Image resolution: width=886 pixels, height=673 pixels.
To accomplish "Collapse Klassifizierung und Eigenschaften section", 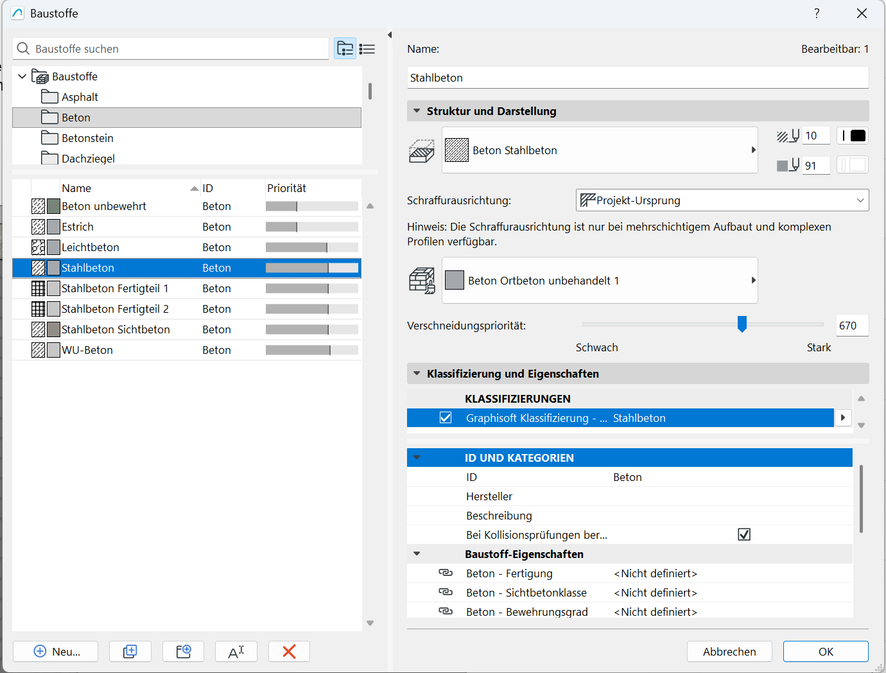I will 417,374.
